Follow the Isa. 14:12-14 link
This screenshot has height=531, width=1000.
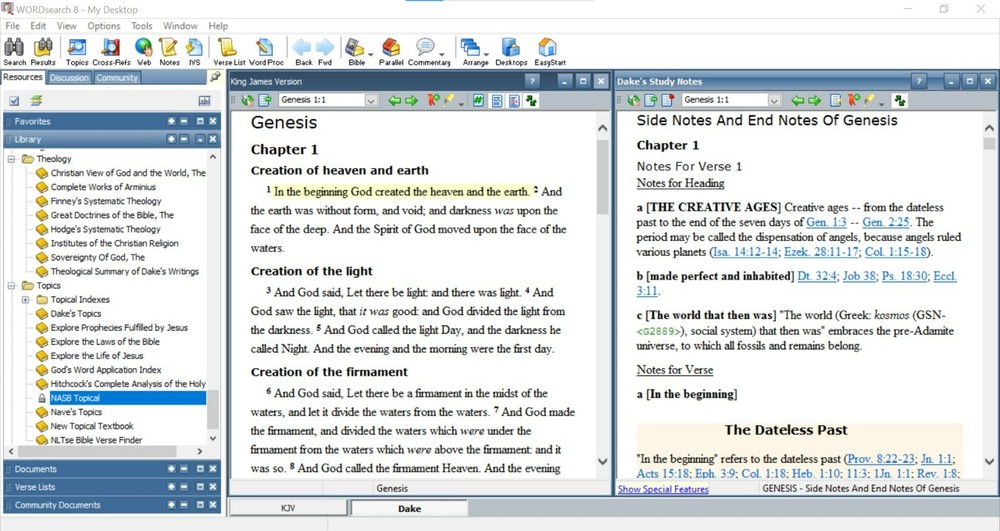pyautogui.click(x=746, y=251)
